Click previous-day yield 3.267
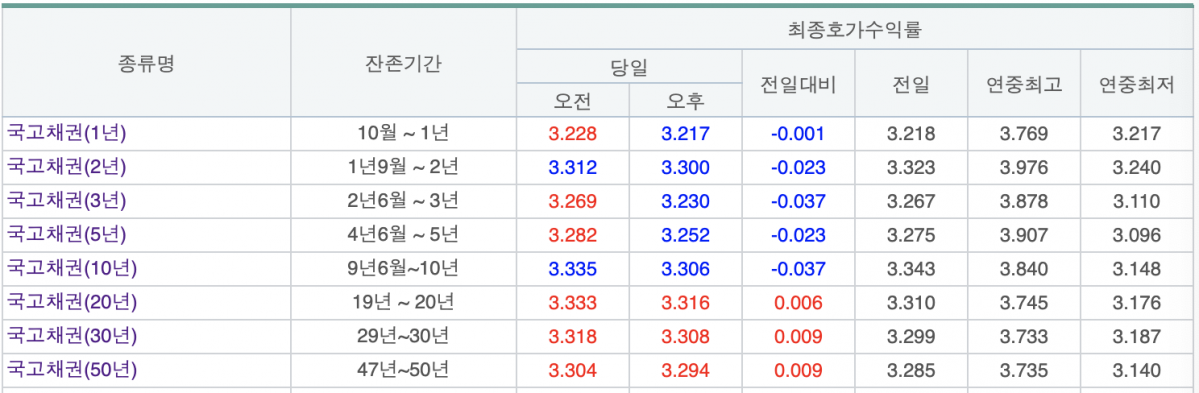The image size is (1199, 393). point(911,201)
